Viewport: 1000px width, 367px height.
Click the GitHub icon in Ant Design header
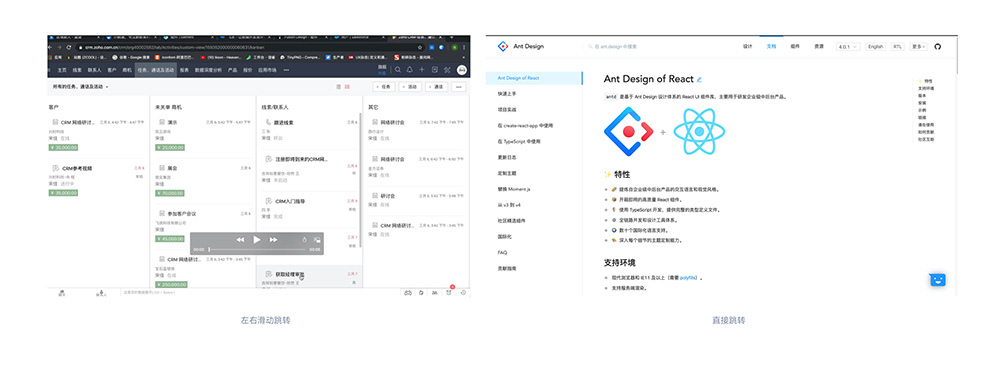[938, 47]
